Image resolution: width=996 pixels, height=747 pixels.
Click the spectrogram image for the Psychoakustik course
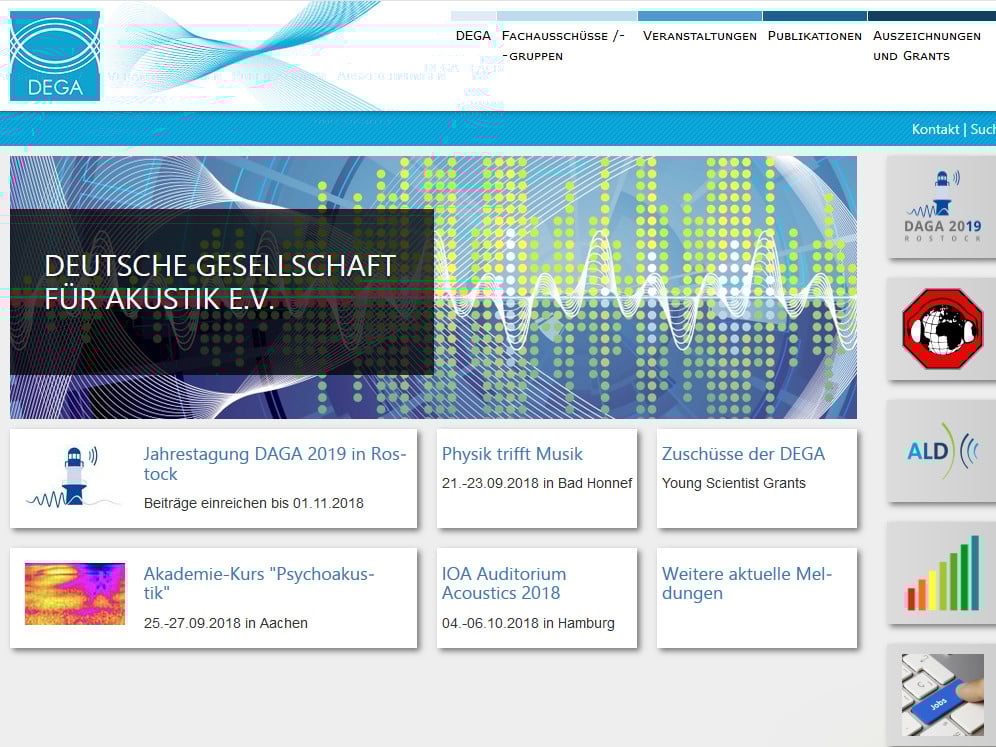point(74,593)
